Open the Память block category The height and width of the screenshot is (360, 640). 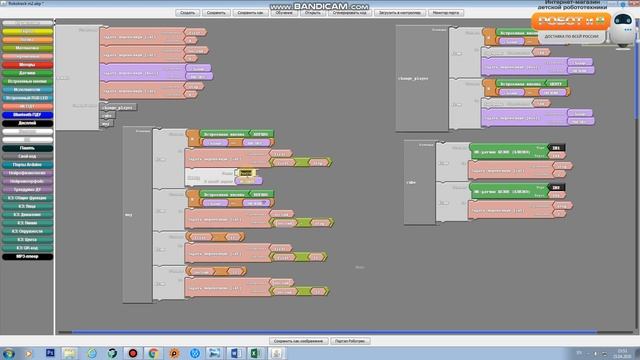[27, 148]
